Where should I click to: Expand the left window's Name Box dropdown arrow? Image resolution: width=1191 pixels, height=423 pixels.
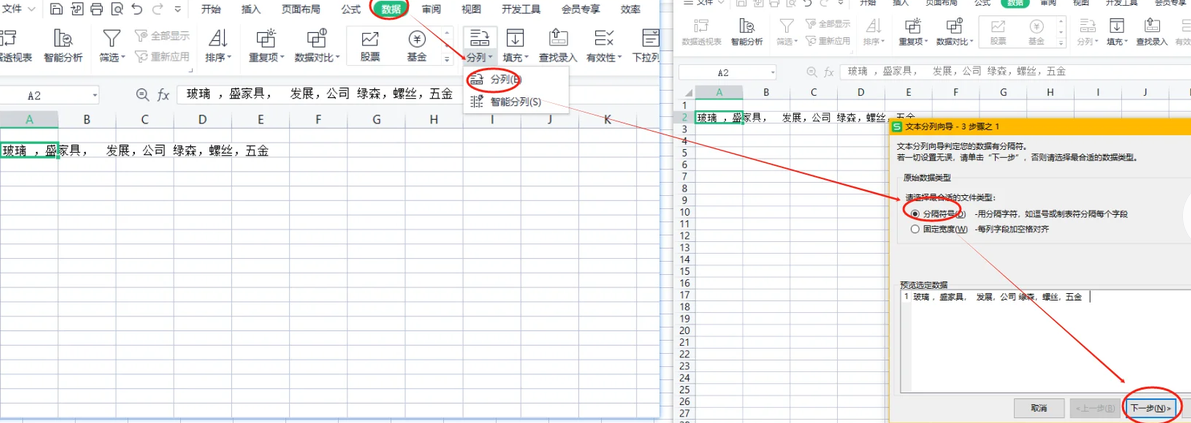[95, 96]
